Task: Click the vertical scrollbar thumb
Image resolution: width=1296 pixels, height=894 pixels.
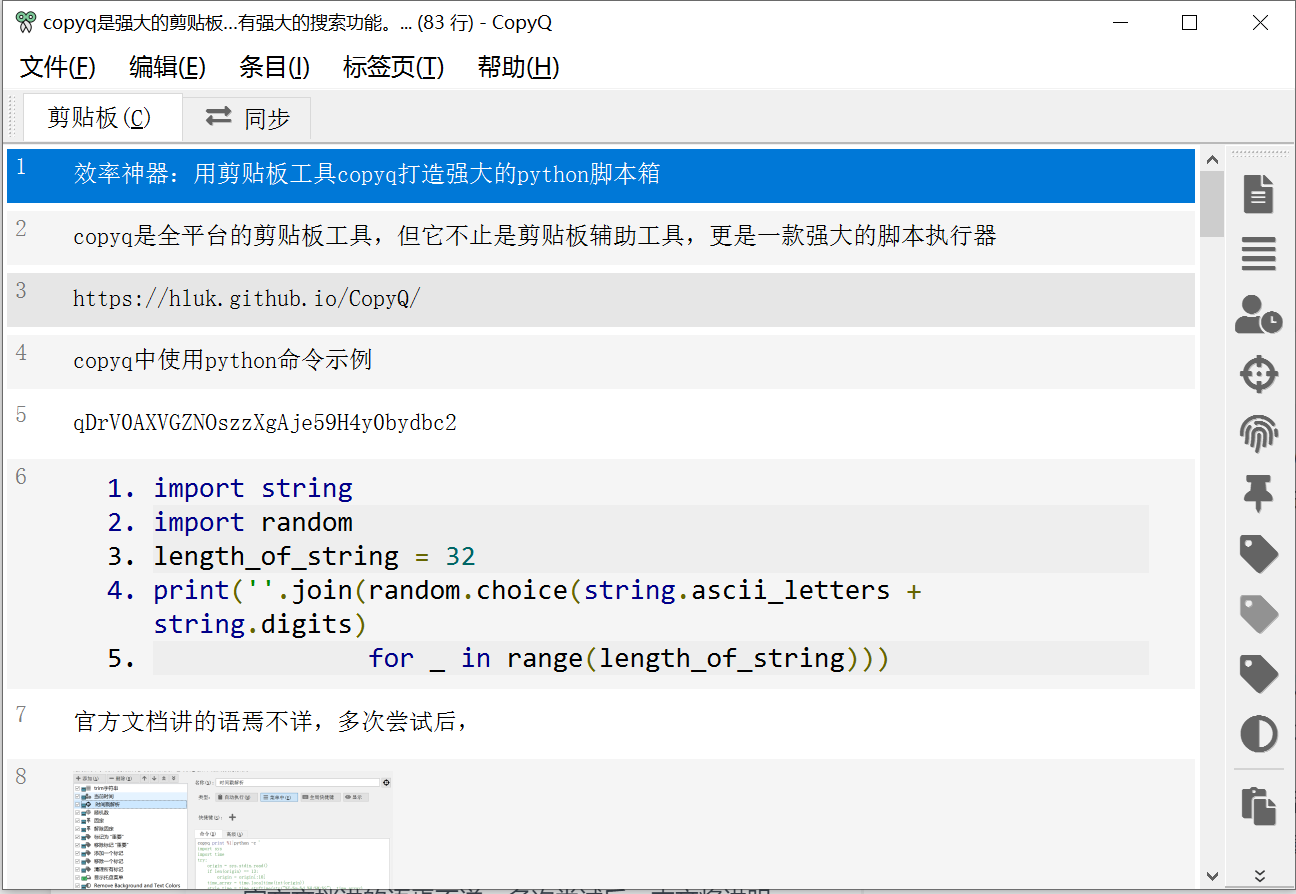Action: [1212, 204]
